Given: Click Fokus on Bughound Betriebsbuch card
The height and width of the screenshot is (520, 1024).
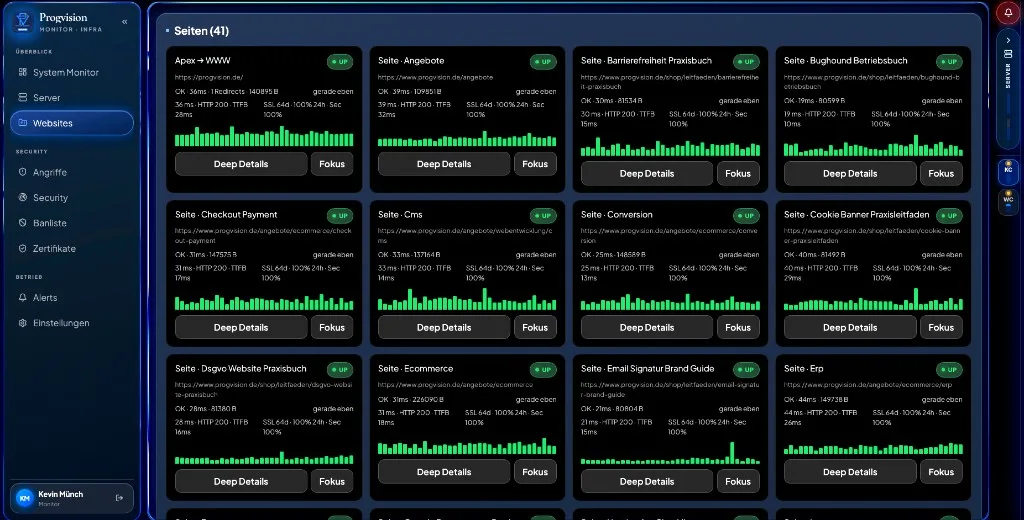Looking at the screenshot, I should pyautogui.click(x=941, y=174).
